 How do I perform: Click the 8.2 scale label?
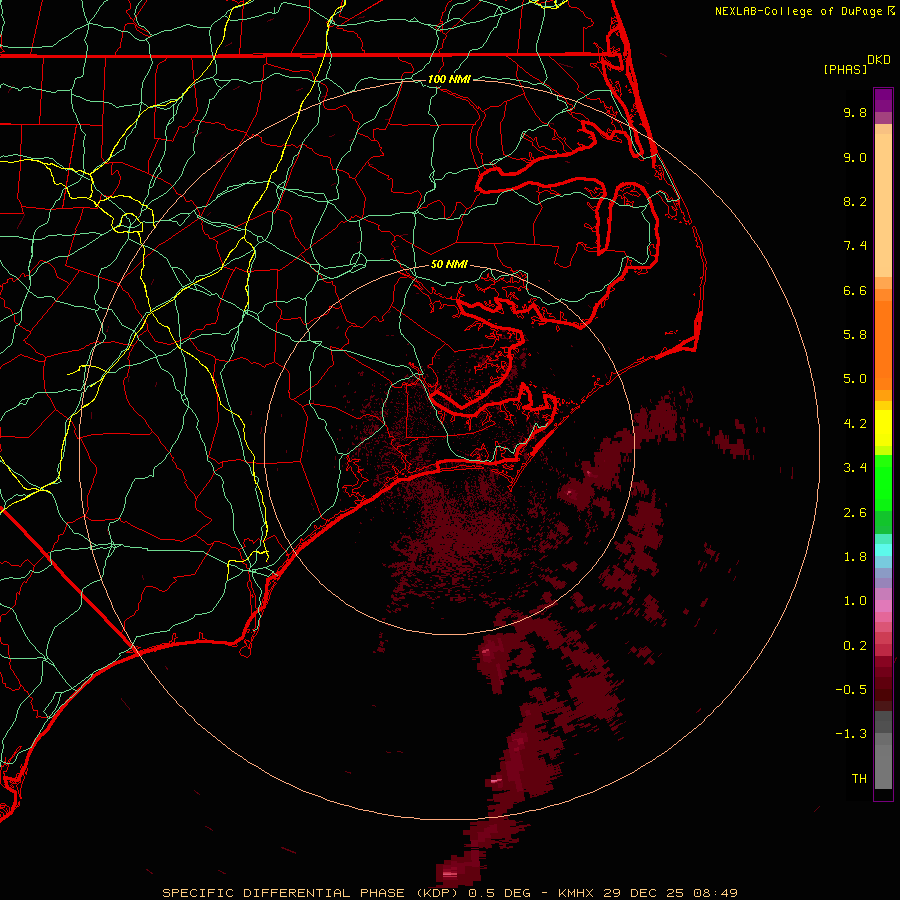(855, 201)
